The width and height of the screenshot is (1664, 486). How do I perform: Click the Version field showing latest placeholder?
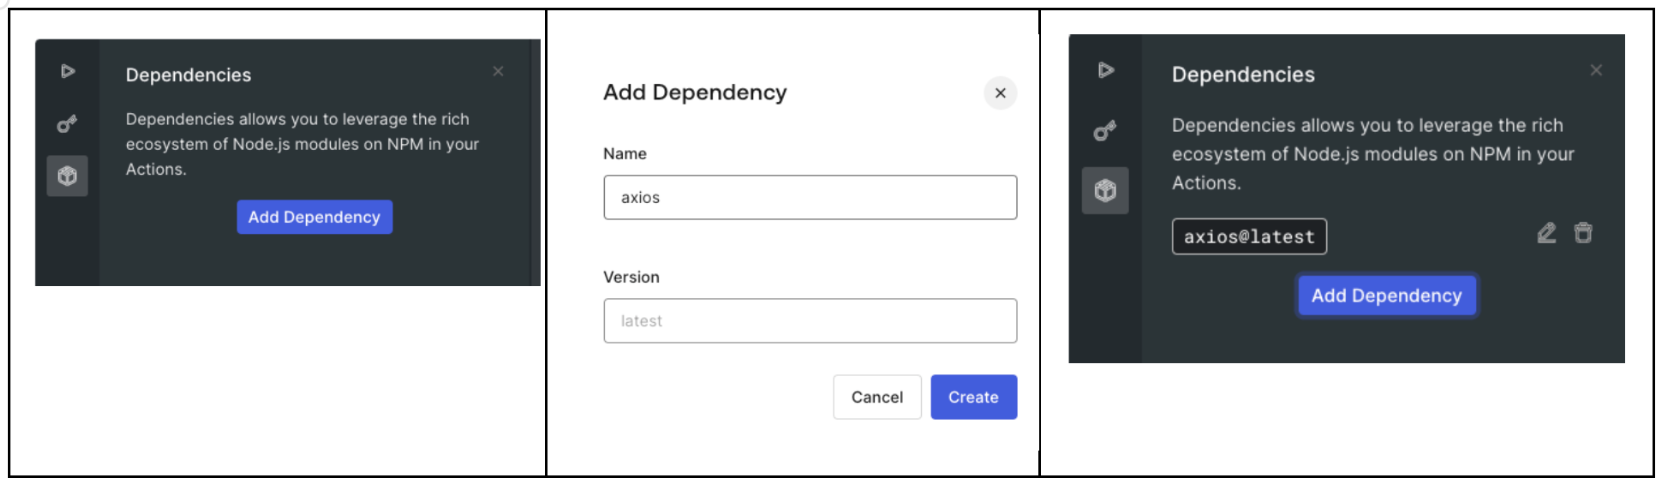pyautogui.click(x=810, y=321)
